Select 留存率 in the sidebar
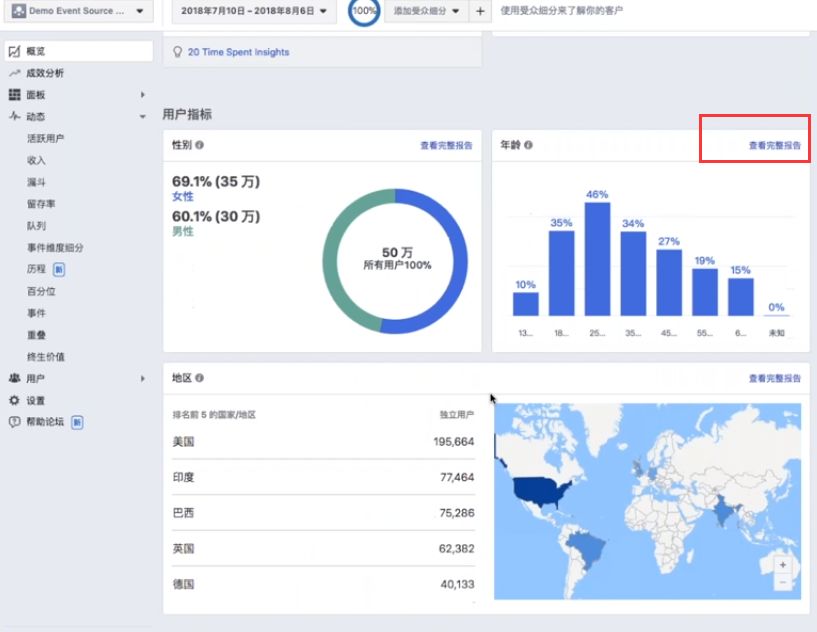The height and width of the screenshot is (632, 817). tap(40, 204)
